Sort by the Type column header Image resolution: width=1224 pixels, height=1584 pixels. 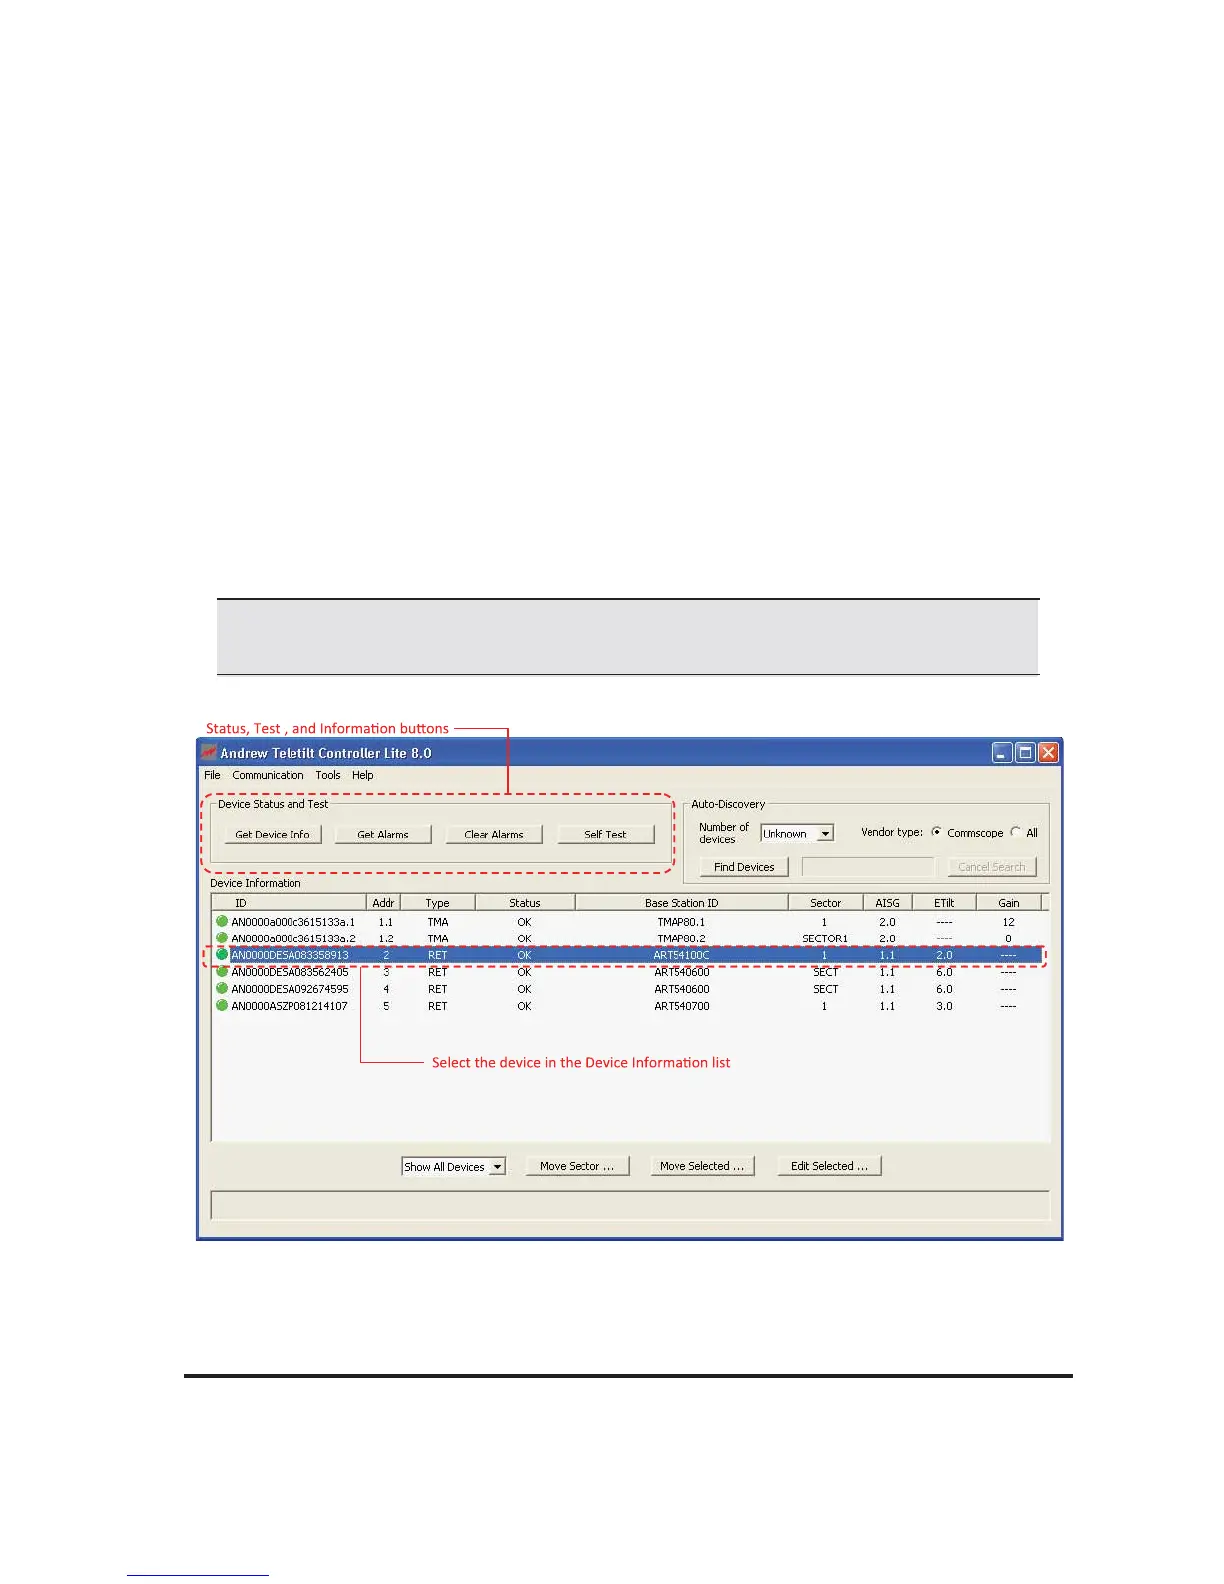[438, 902]
